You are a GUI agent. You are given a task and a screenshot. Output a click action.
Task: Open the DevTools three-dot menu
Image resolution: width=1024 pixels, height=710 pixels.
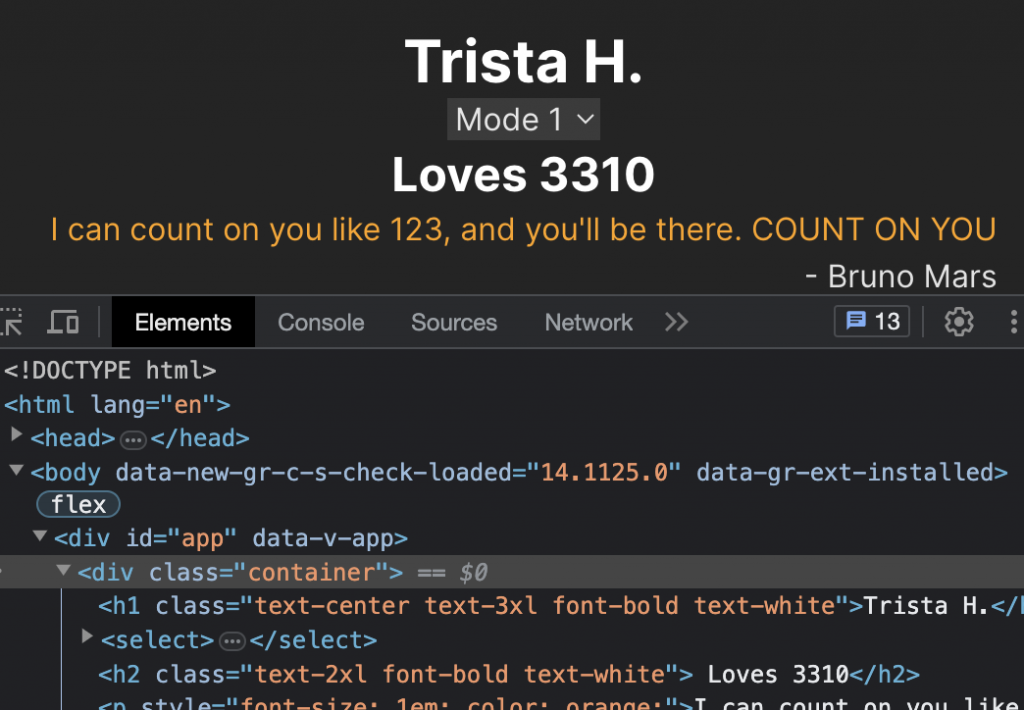[1013, 322]
